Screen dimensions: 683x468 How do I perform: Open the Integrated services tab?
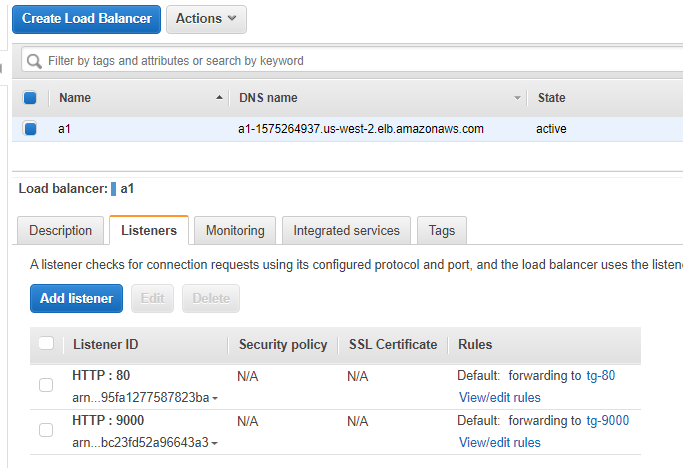point(346,230)
